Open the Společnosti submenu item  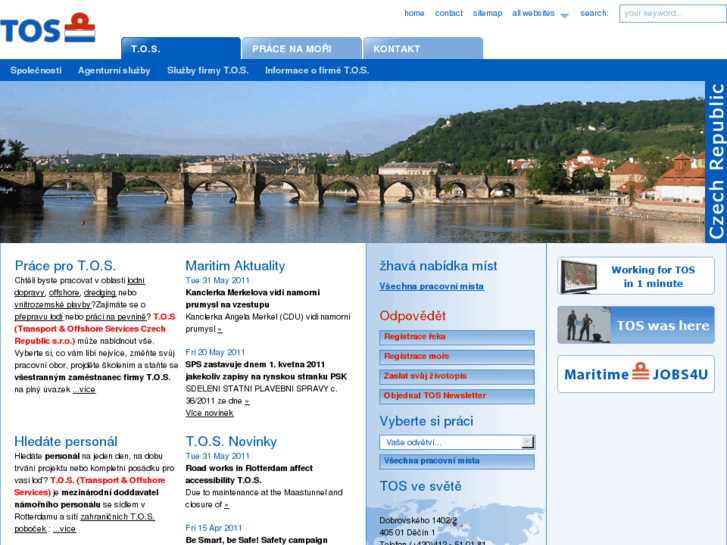click(36, 71)
